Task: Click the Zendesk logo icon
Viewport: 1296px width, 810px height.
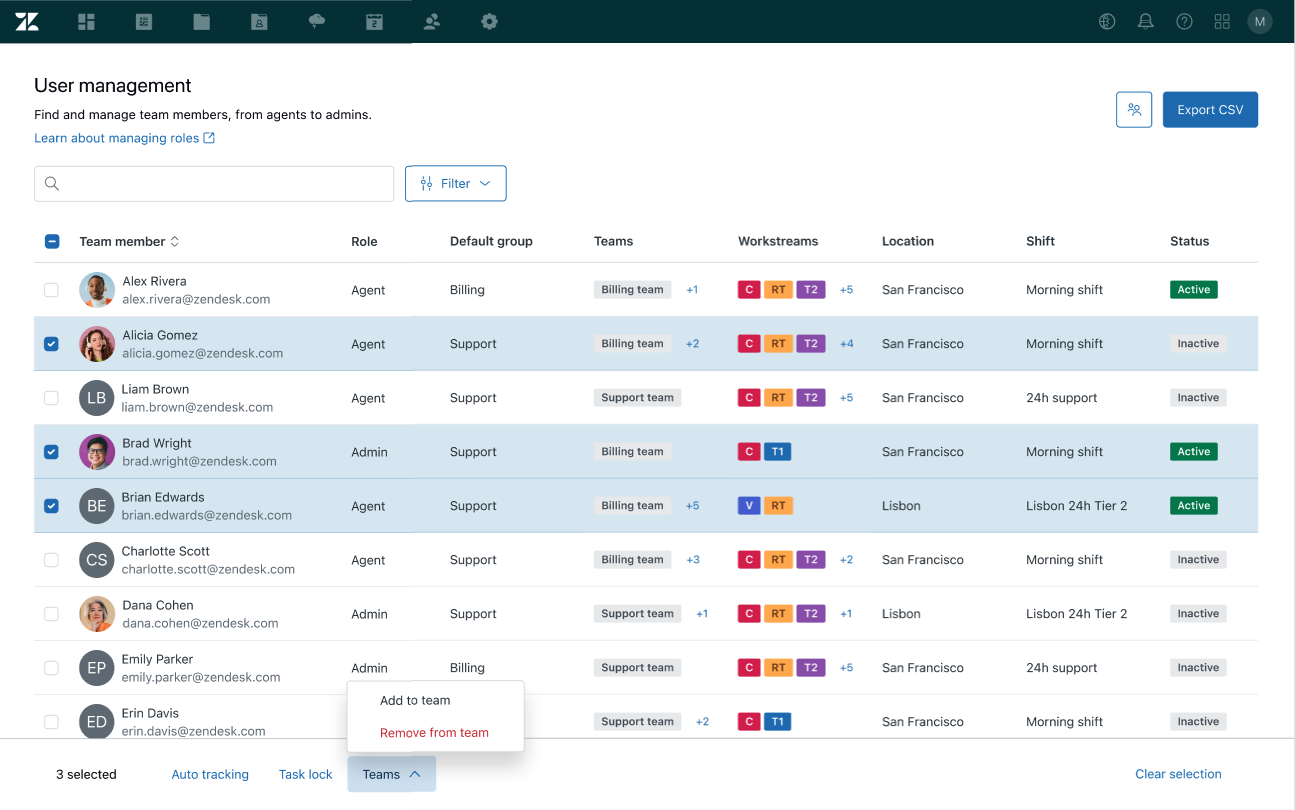Action: tap(27, 21)
